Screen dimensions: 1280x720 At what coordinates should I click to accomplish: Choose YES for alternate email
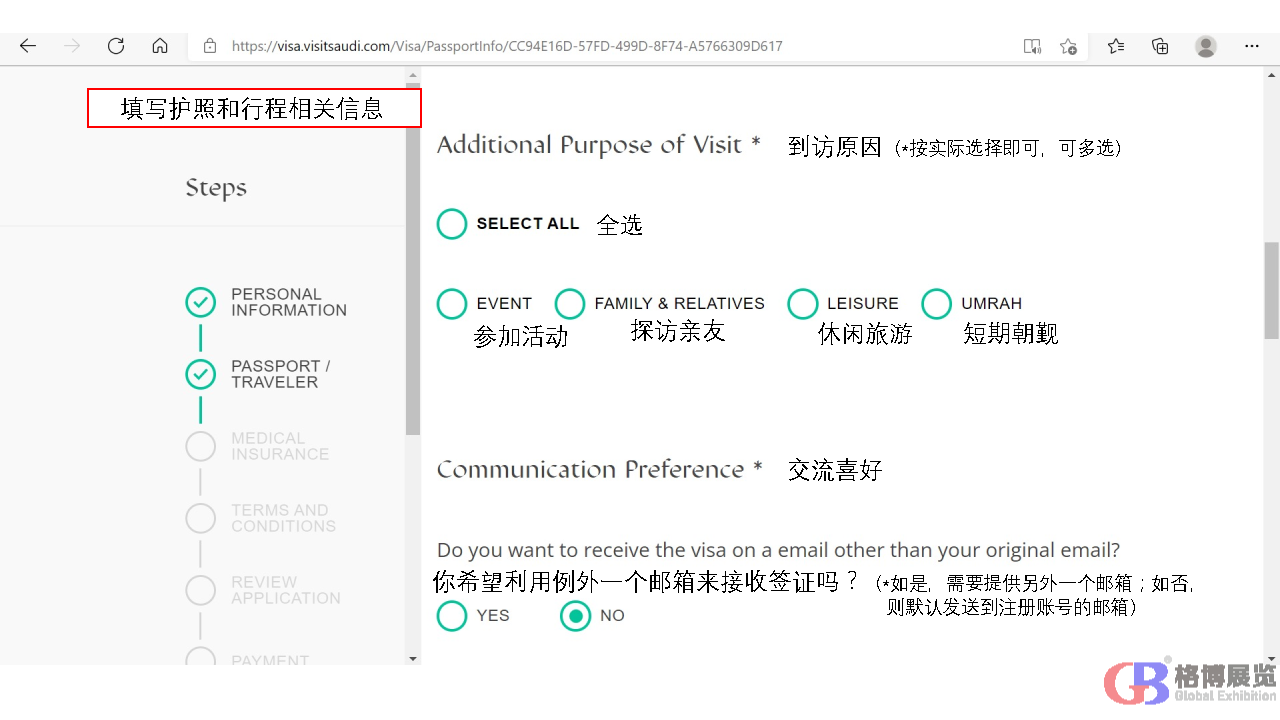click(x=452, y=616)
